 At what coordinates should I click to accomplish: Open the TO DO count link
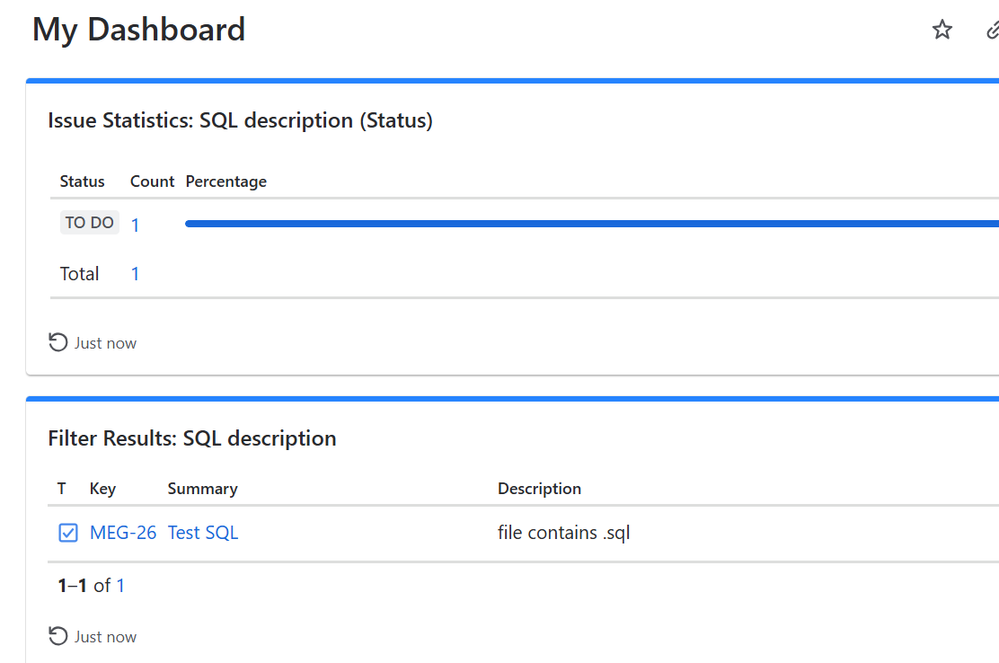click(x=135, y=225)
